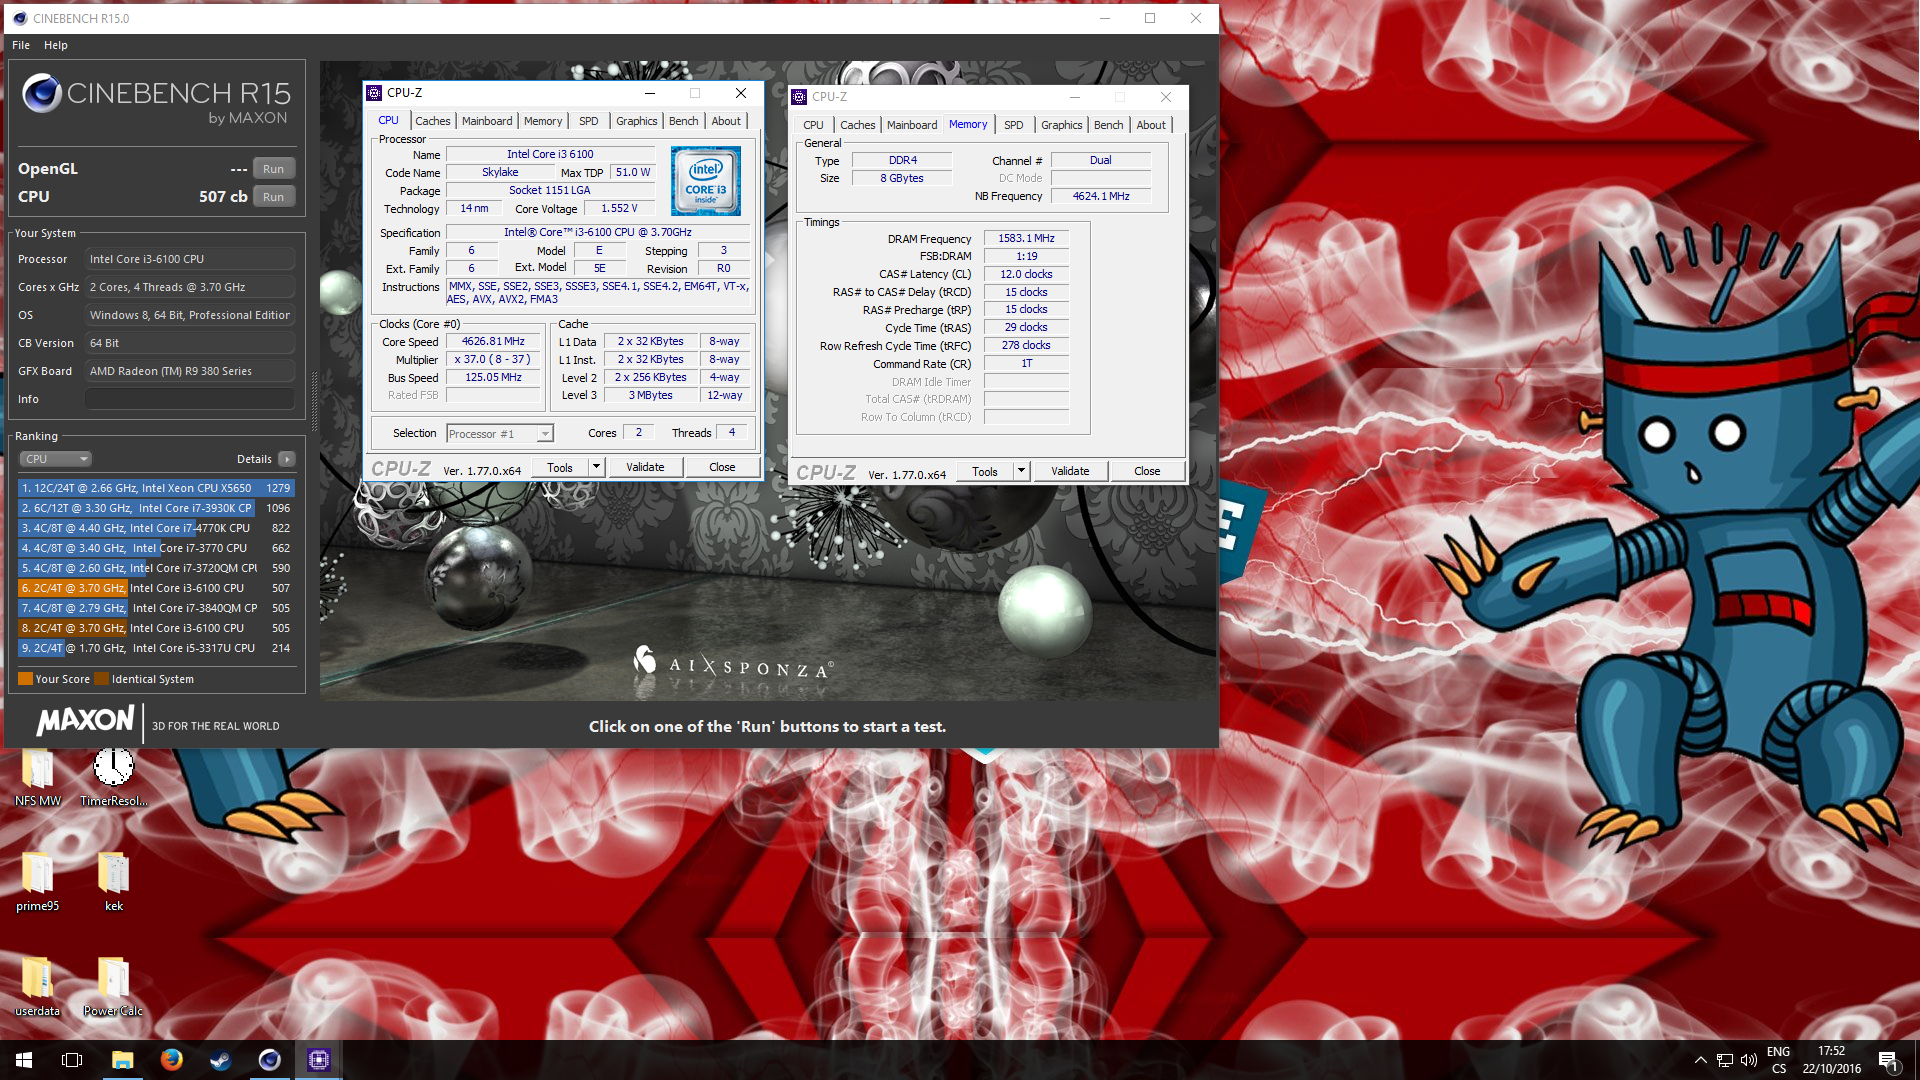Click Close button in Memory CPU-Z window
The width and height of the screenshot is (1920, 1080).
point(1147,471)
